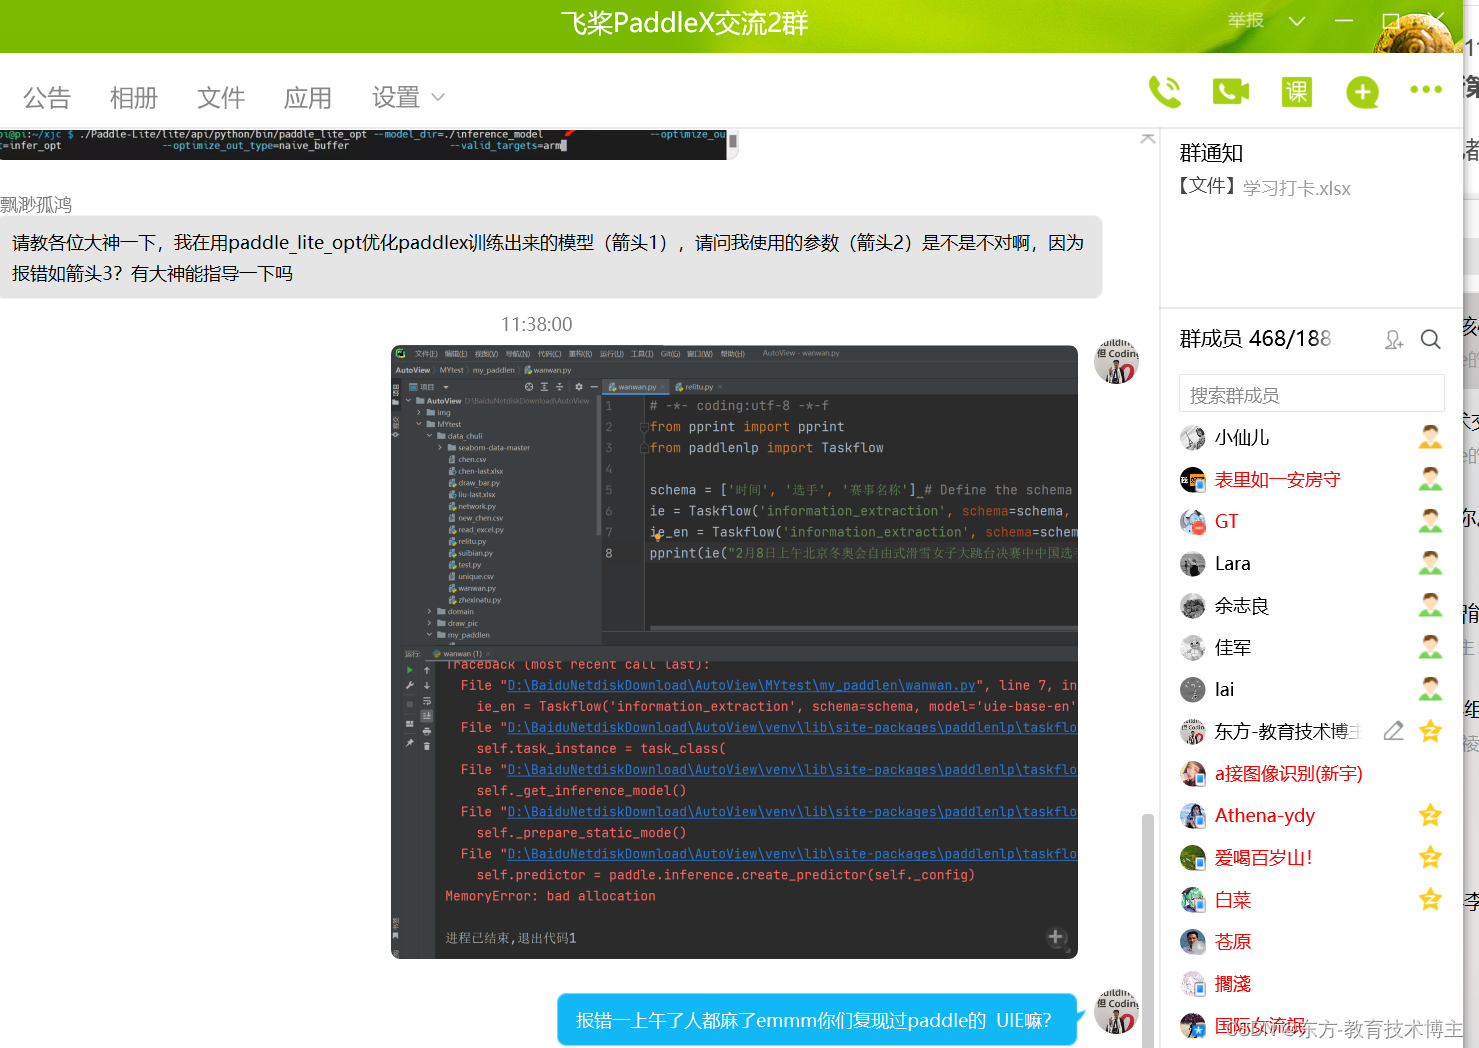Open the PyCharm error screenshot image
The height and width of the screenshot is (1048, 1479).
point(734,652)
